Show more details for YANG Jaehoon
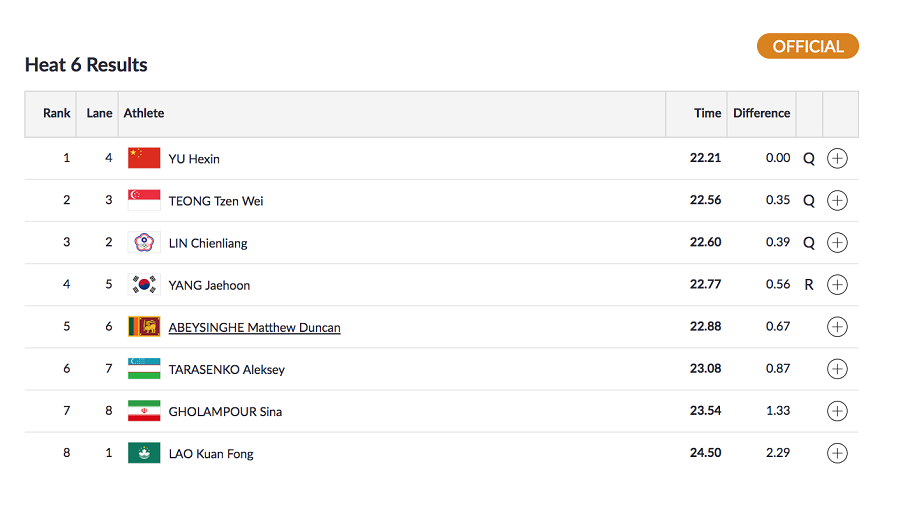 837,285
